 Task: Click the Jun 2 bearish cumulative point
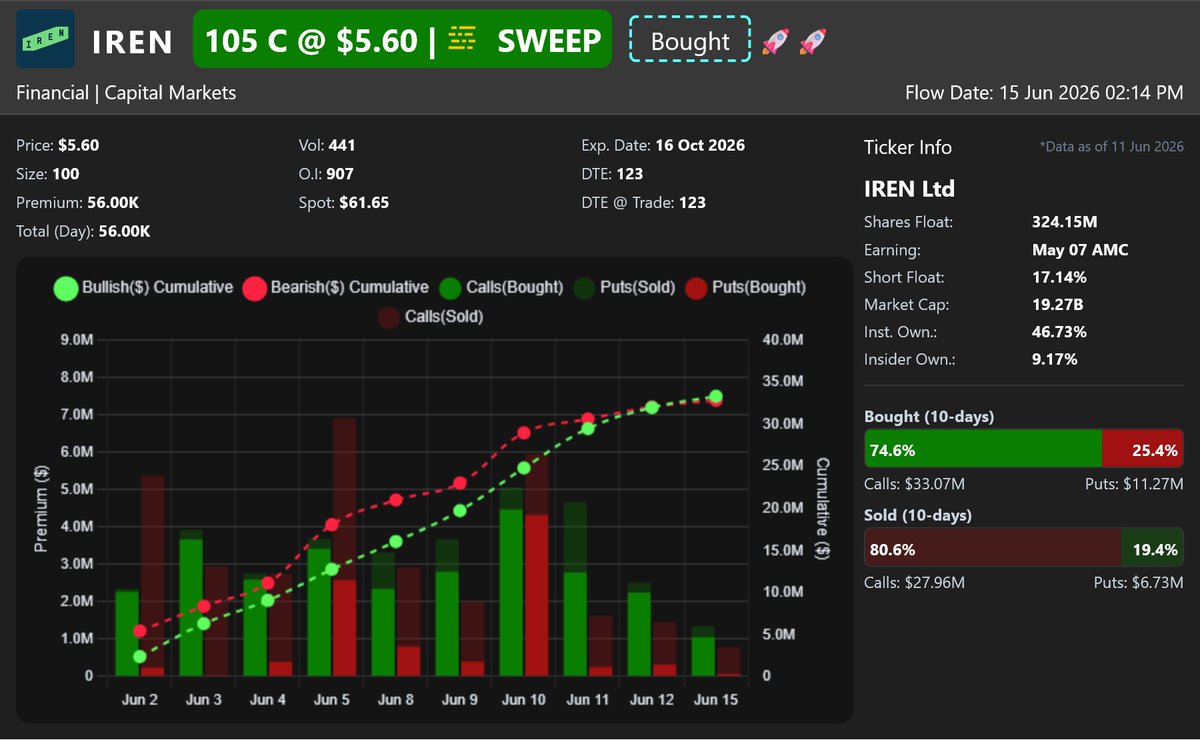[x=139, y=631]
